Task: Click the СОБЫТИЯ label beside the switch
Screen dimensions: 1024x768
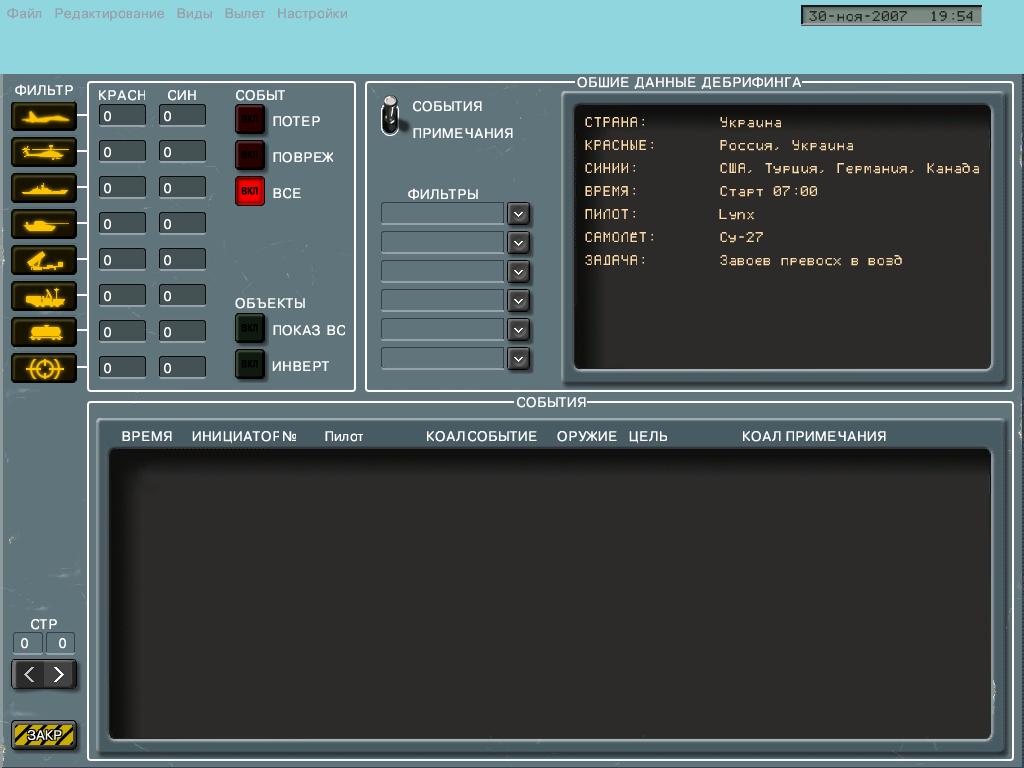Action: tap(447, 106)
